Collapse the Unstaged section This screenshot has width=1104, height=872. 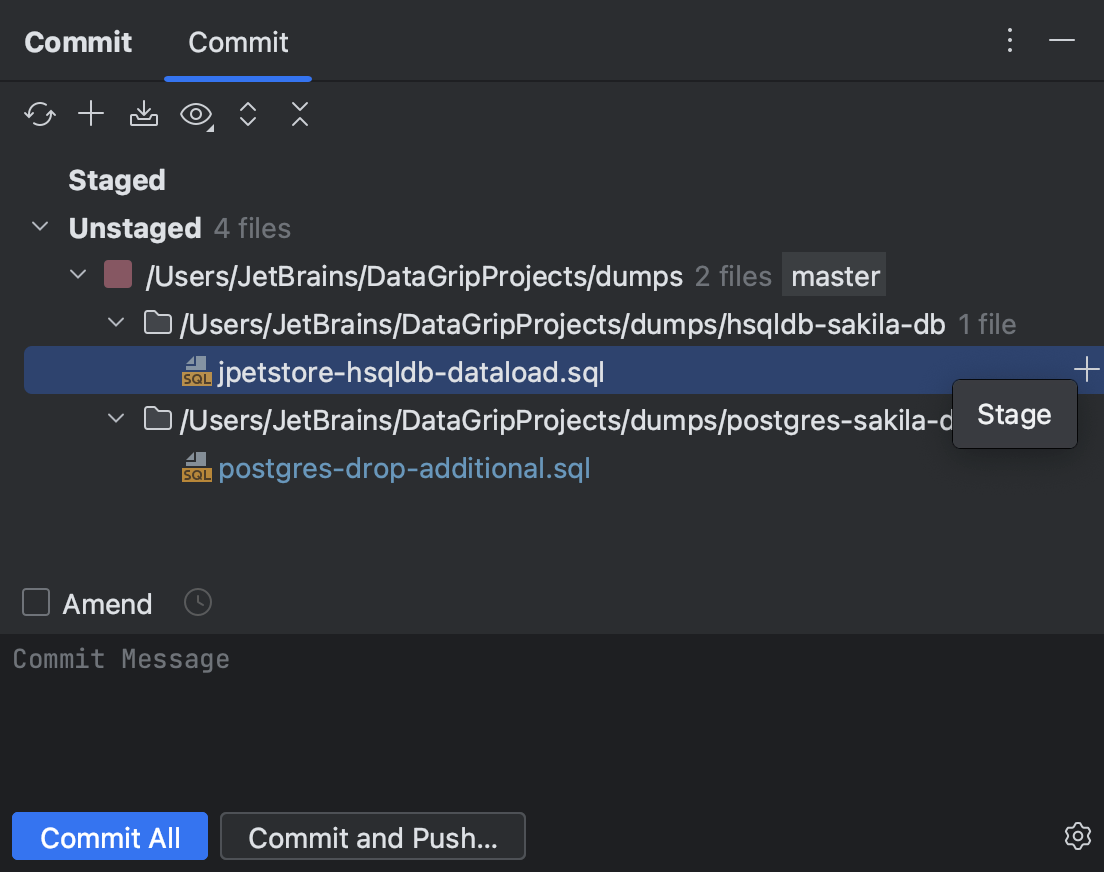39,227
